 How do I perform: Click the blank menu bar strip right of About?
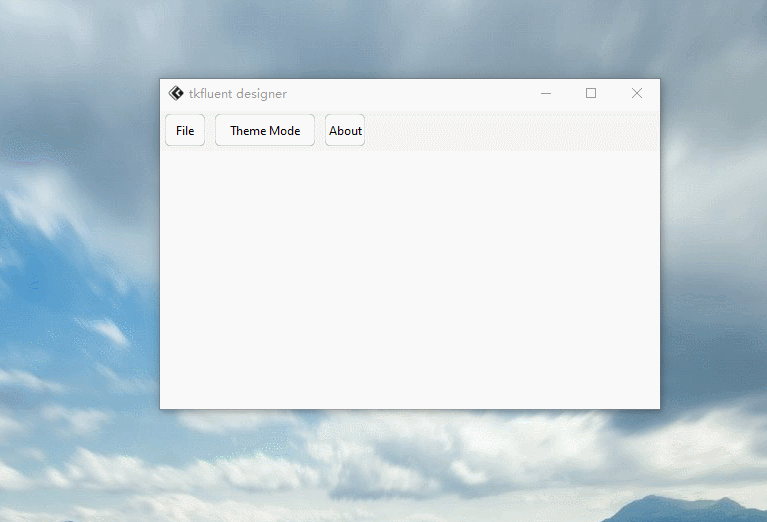(x=510, y=130)
